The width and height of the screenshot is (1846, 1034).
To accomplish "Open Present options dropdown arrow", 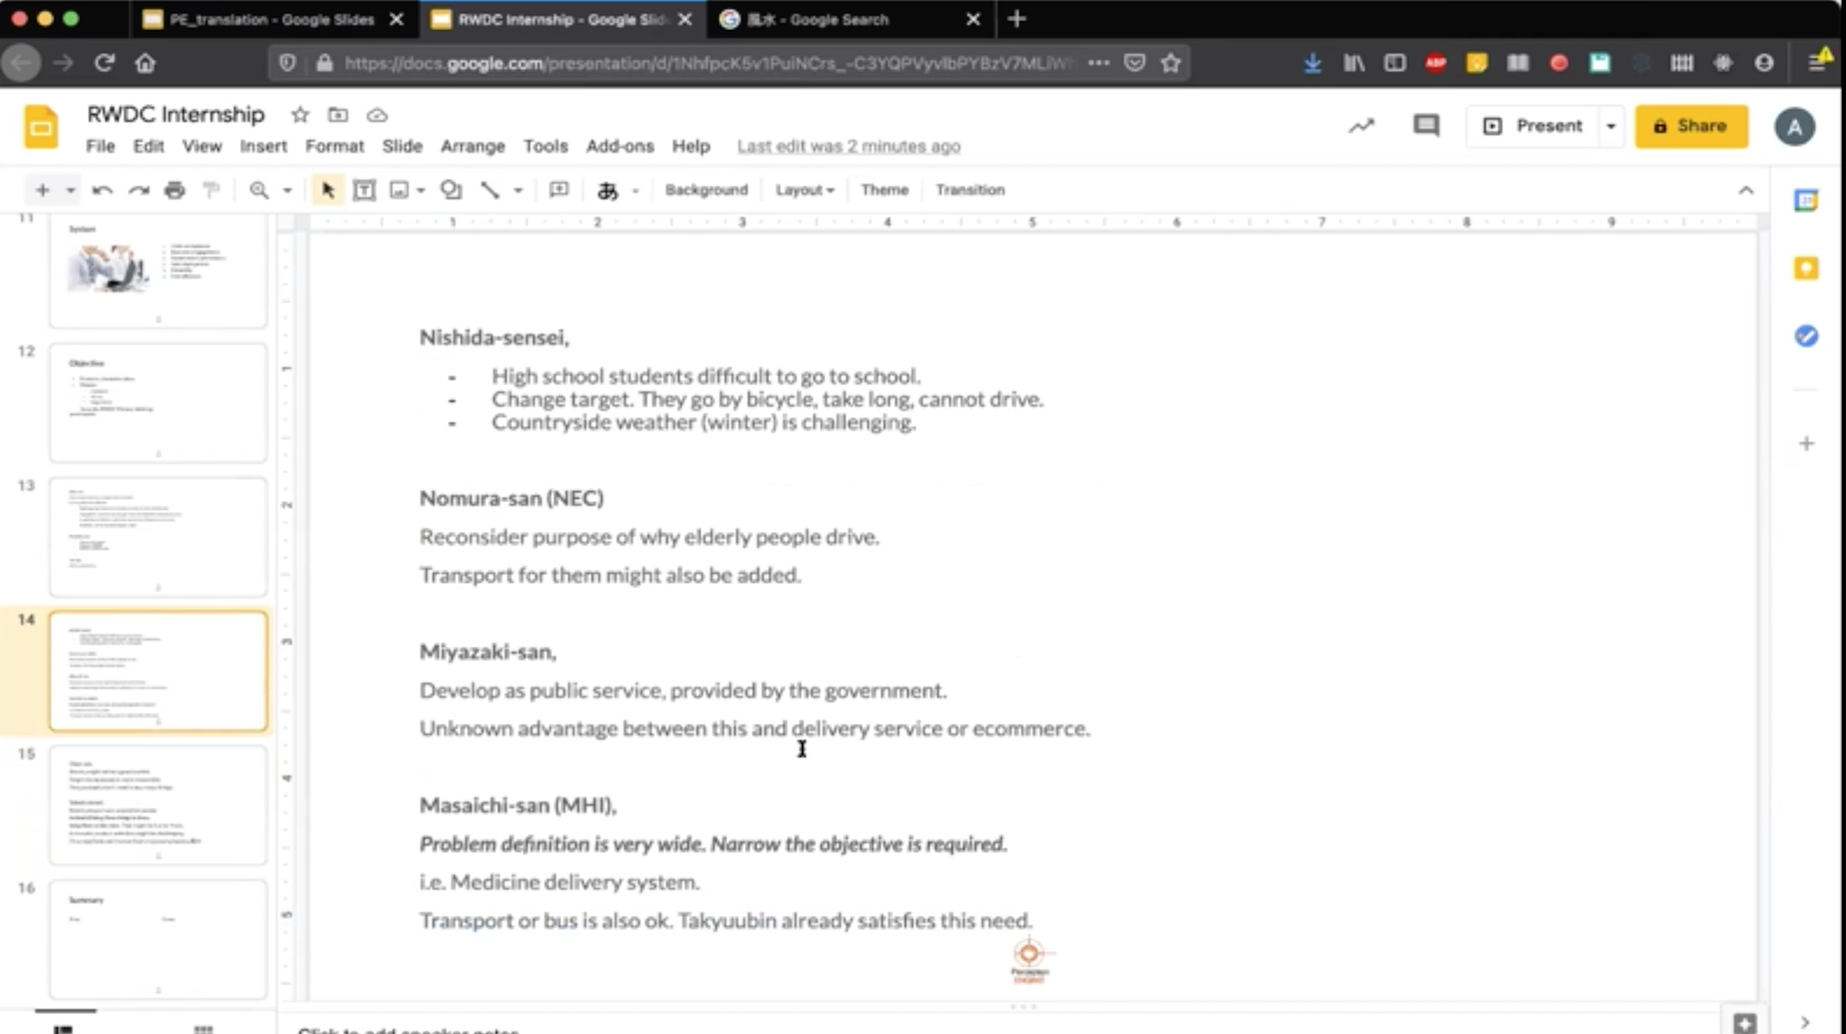I will 1611,126.
